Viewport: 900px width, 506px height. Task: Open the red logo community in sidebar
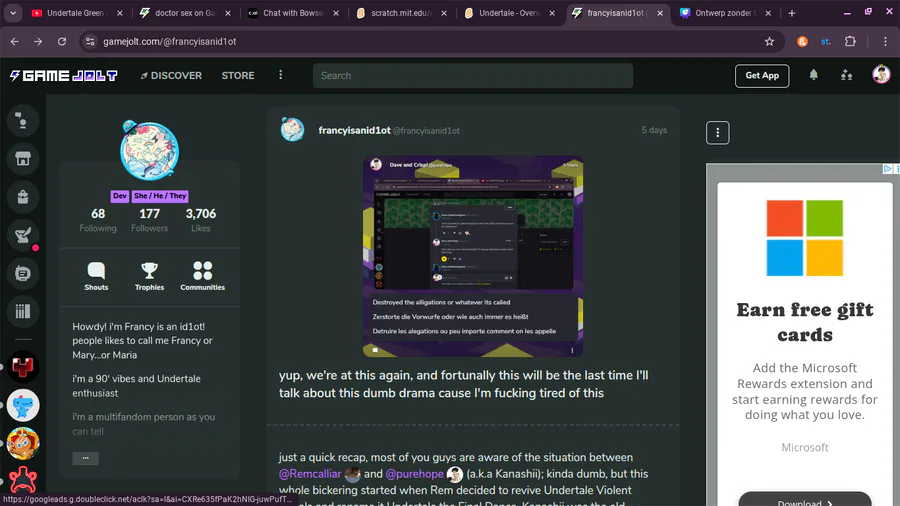click(22, 367)
